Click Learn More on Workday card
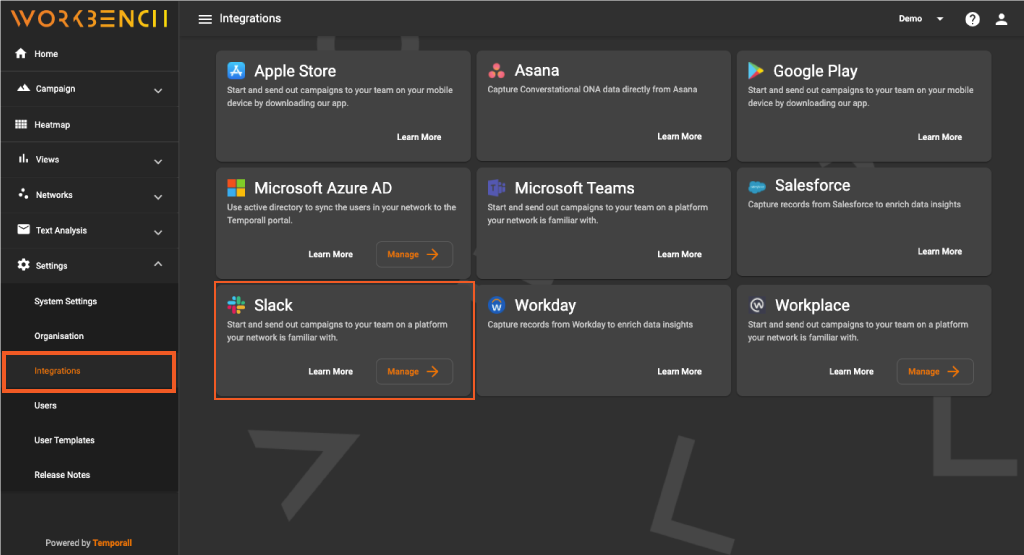Image resolution: width=1024 pixels, height=555 pixels. (x=679, y=372)
